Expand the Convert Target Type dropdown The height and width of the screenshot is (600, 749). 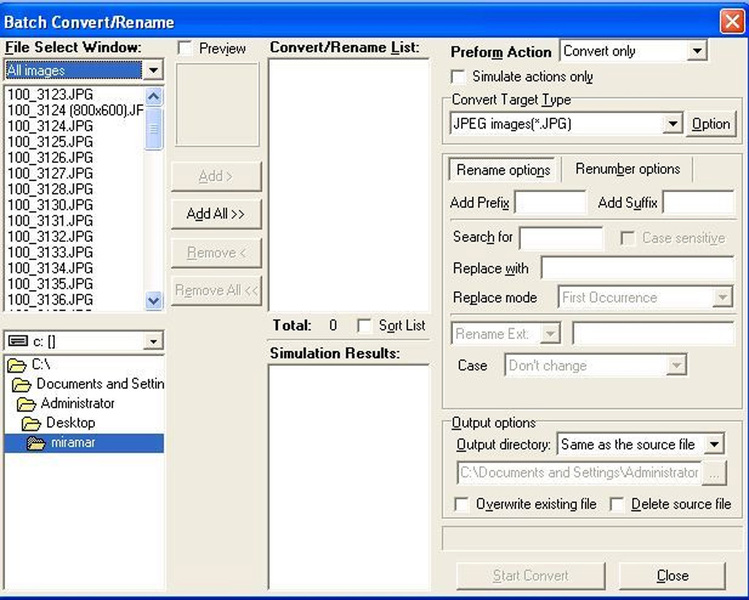pyautogui.click(x=673, y=124)
